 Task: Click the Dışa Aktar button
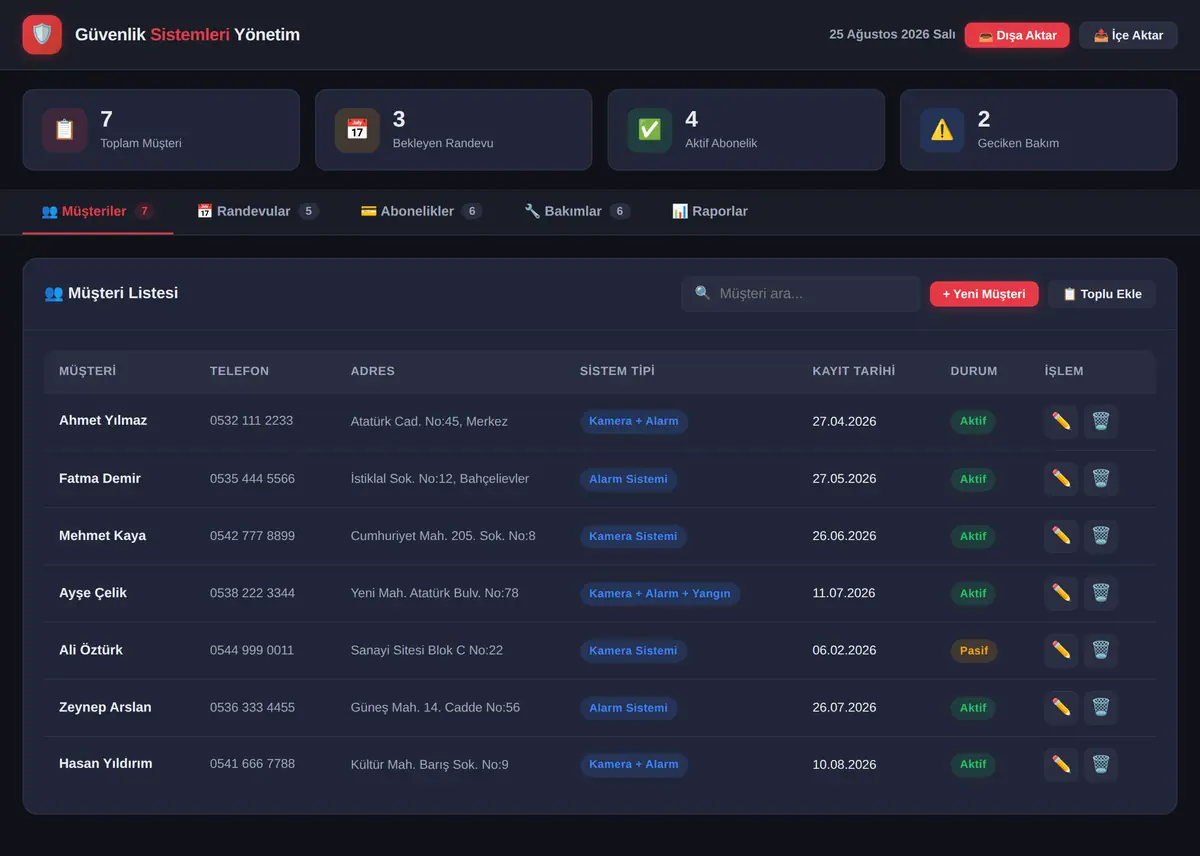click(1017, 35)
